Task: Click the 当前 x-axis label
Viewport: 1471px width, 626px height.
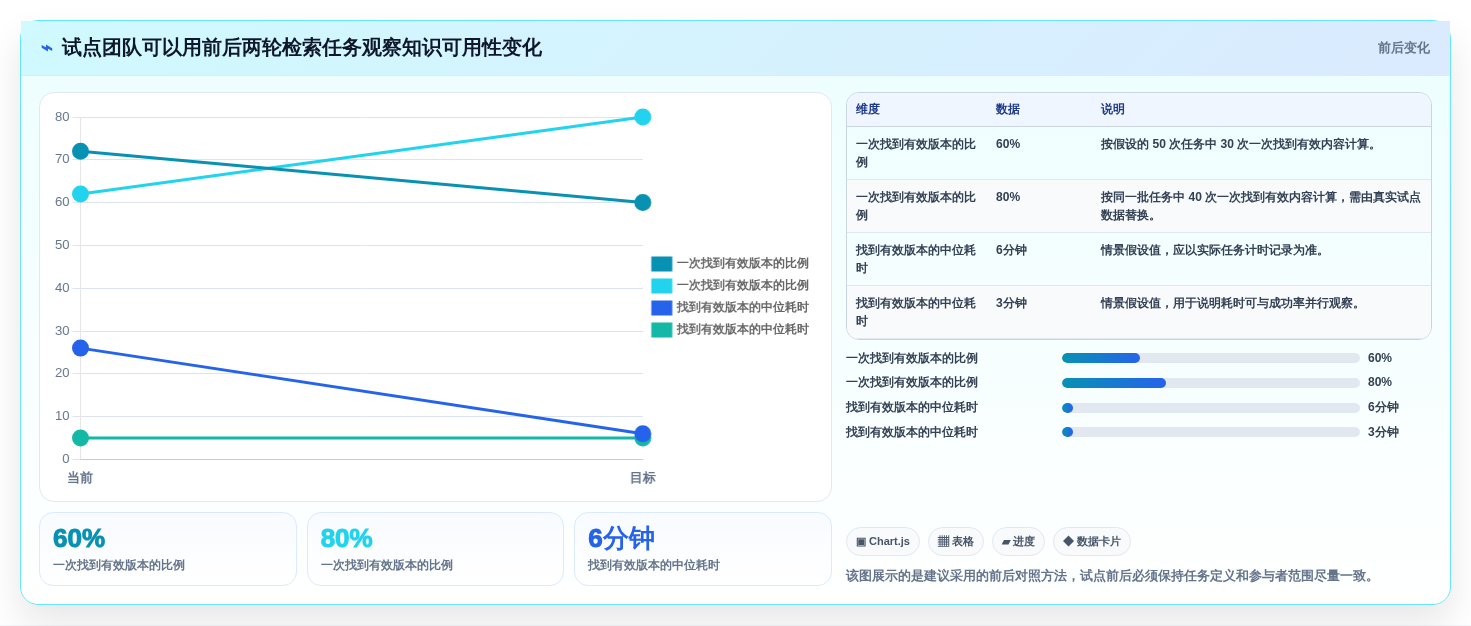Action: tap(80, 478)
